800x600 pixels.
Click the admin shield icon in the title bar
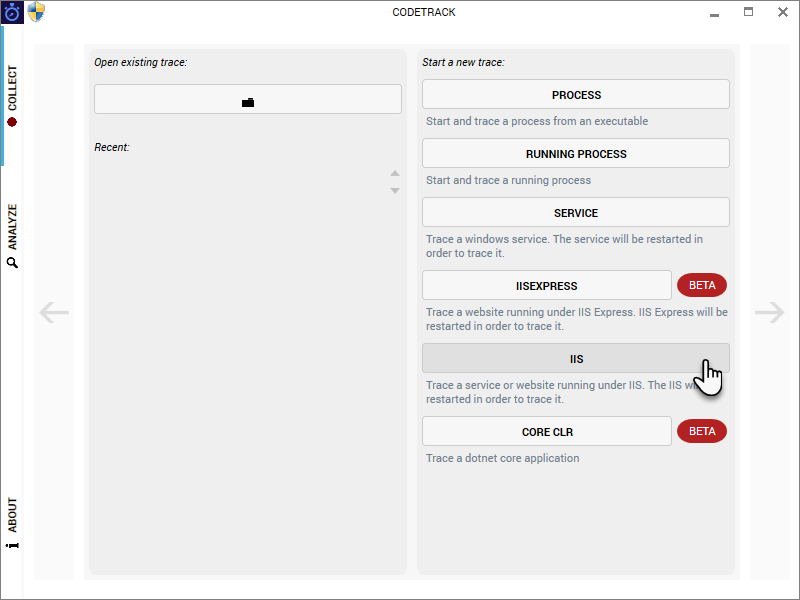36,12
